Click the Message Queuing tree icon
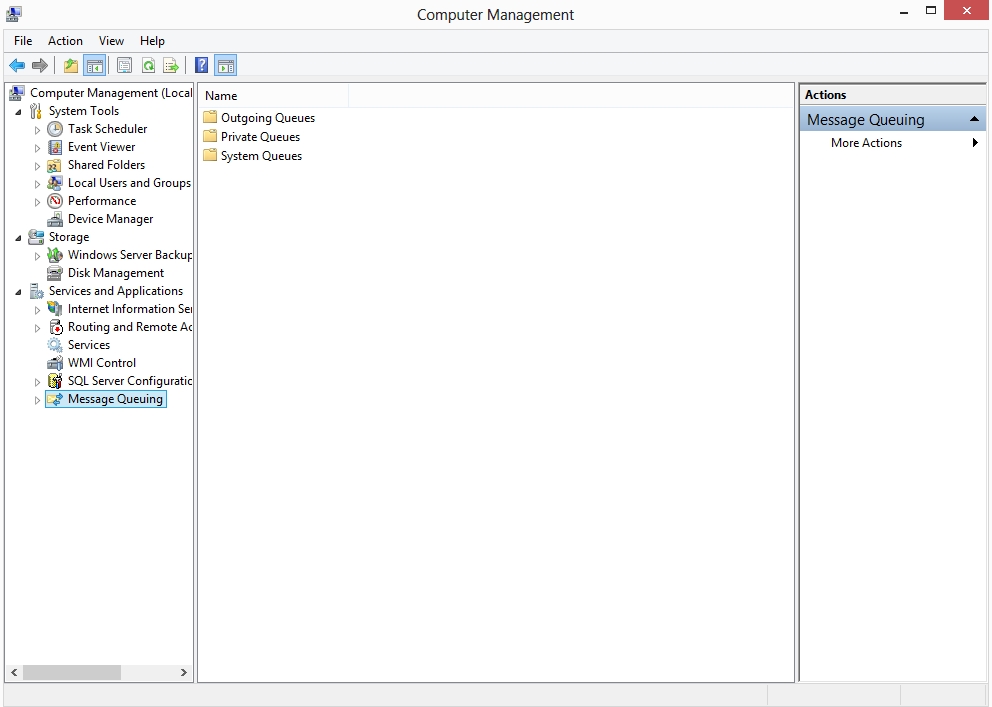The image size is (992, 707). (55, 400)
